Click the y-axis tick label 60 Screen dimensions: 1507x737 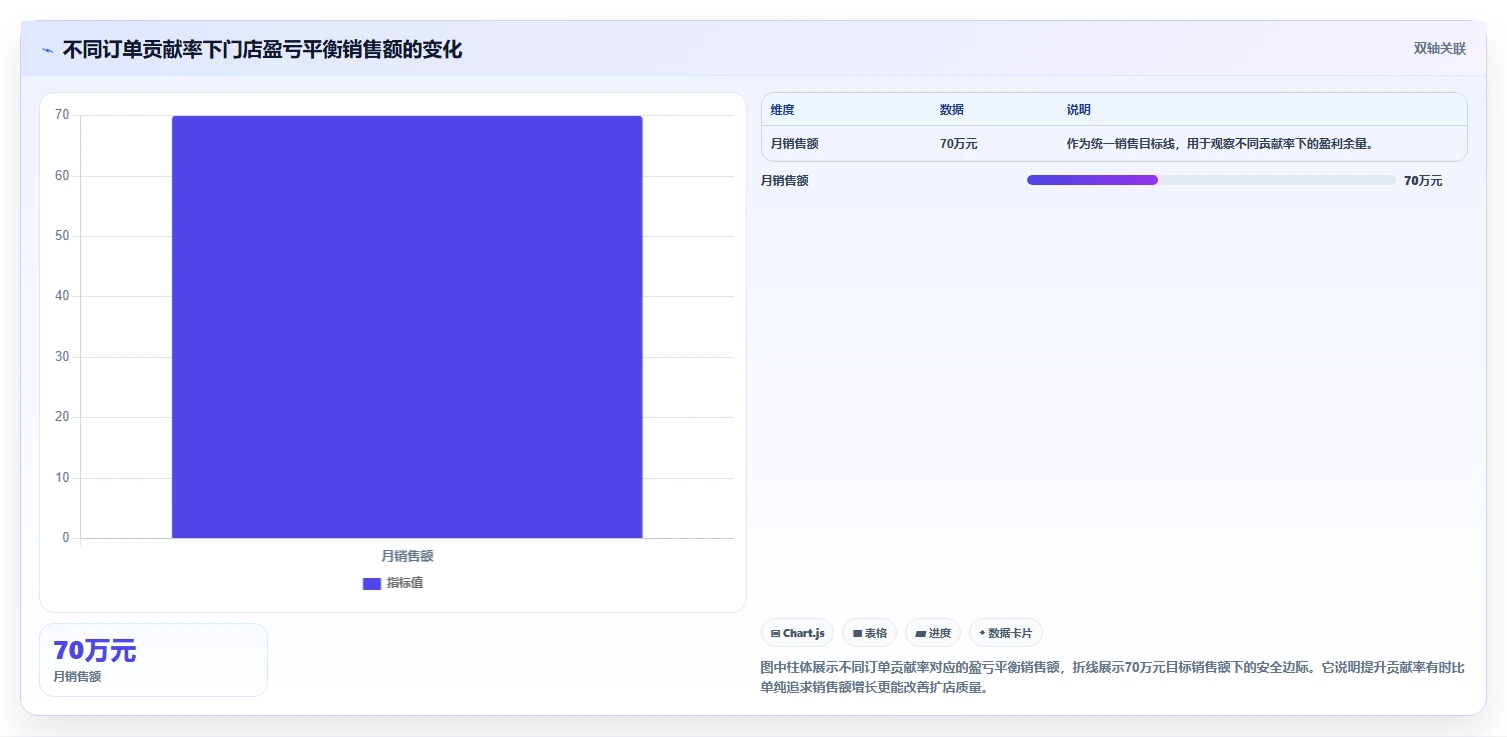pyautogui.click(x=62, y=176)
